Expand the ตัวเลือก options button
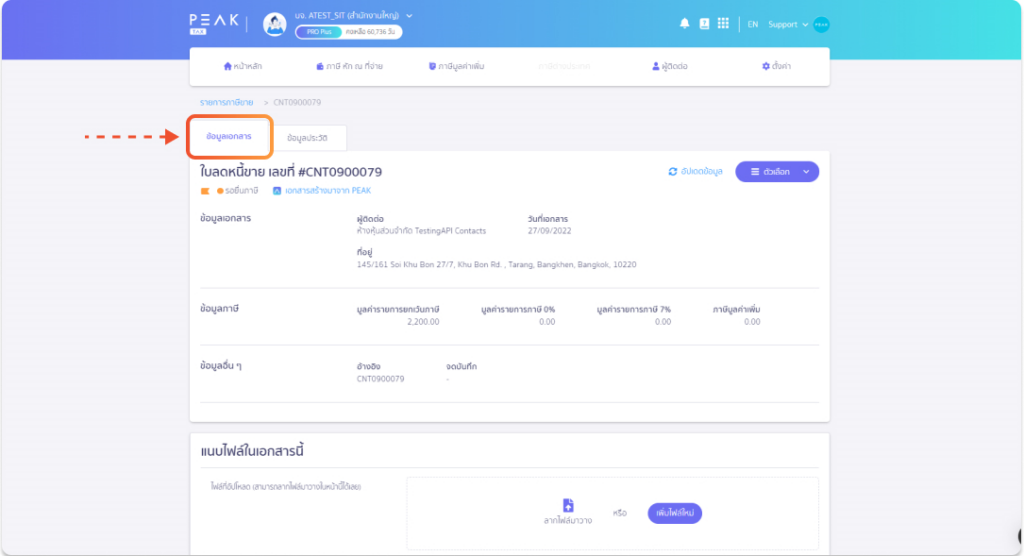Screen dimensions: 1024x556 click(x=777, y=172)
